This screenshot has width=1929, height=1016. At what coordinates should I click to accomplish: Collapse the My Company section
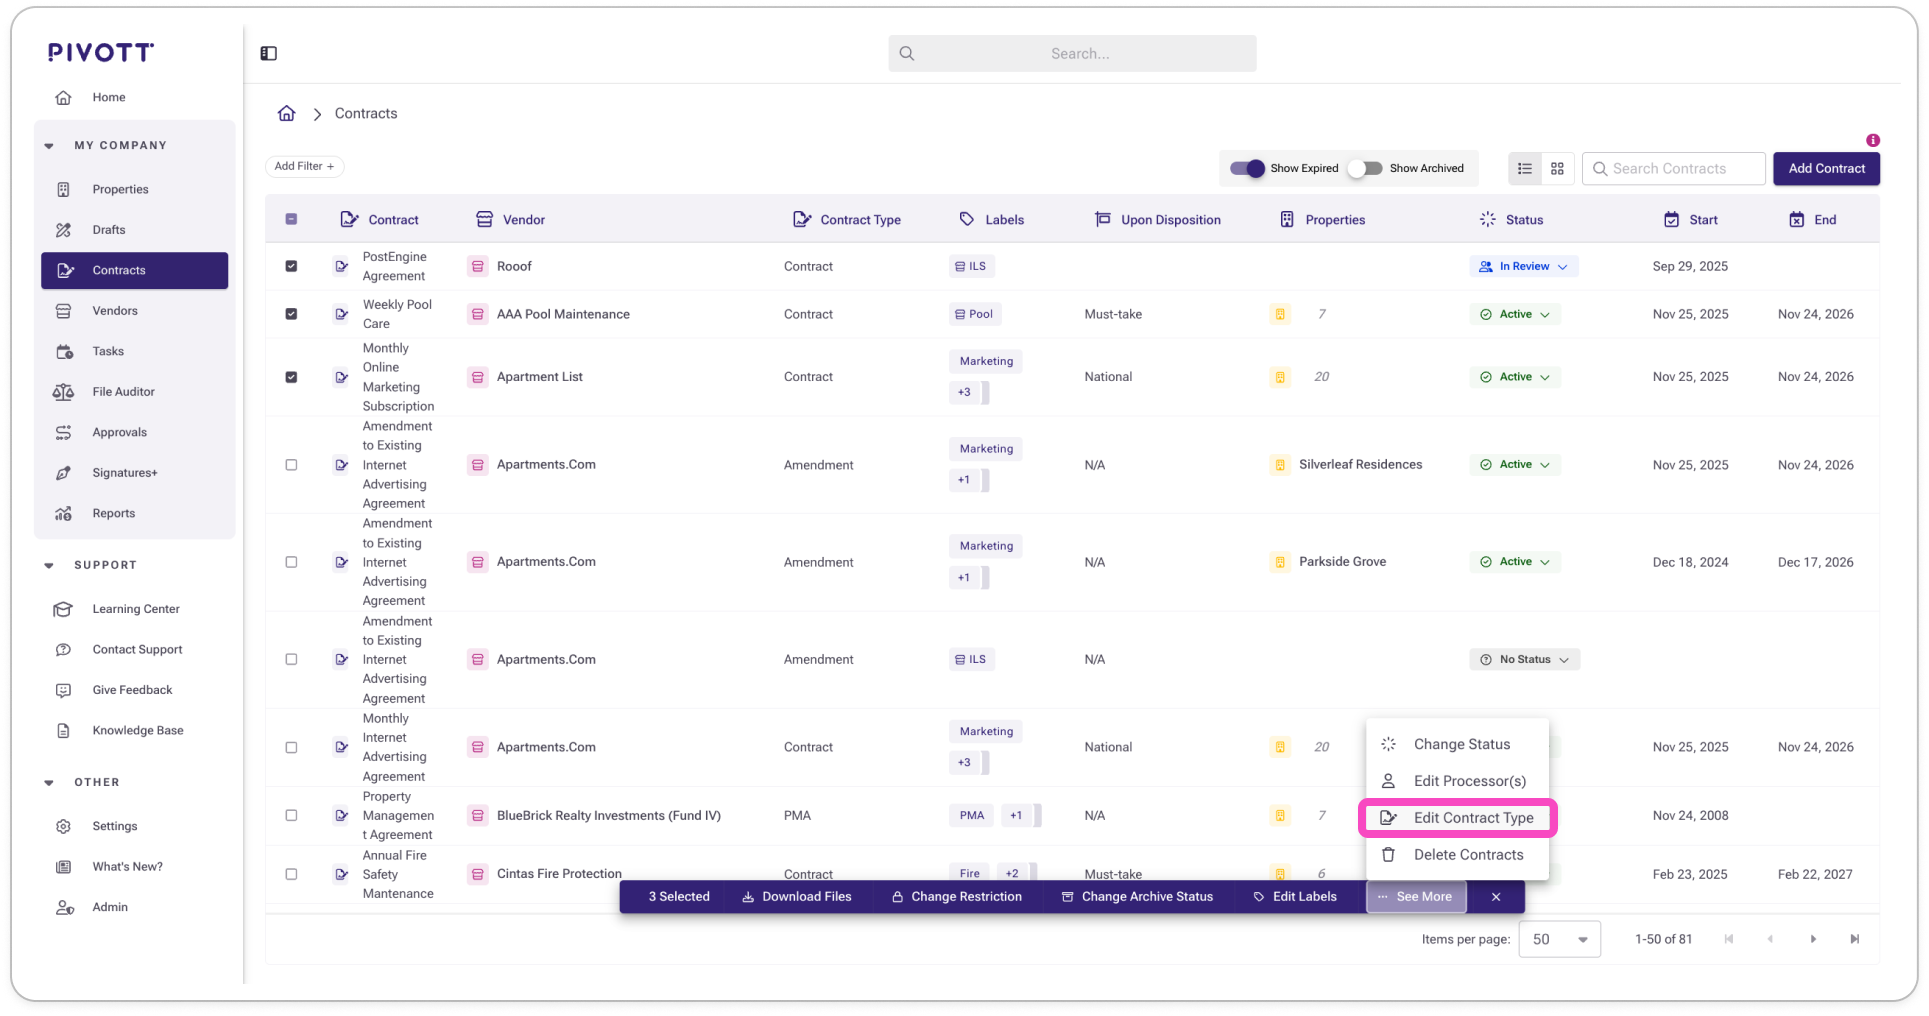point(49,146)
